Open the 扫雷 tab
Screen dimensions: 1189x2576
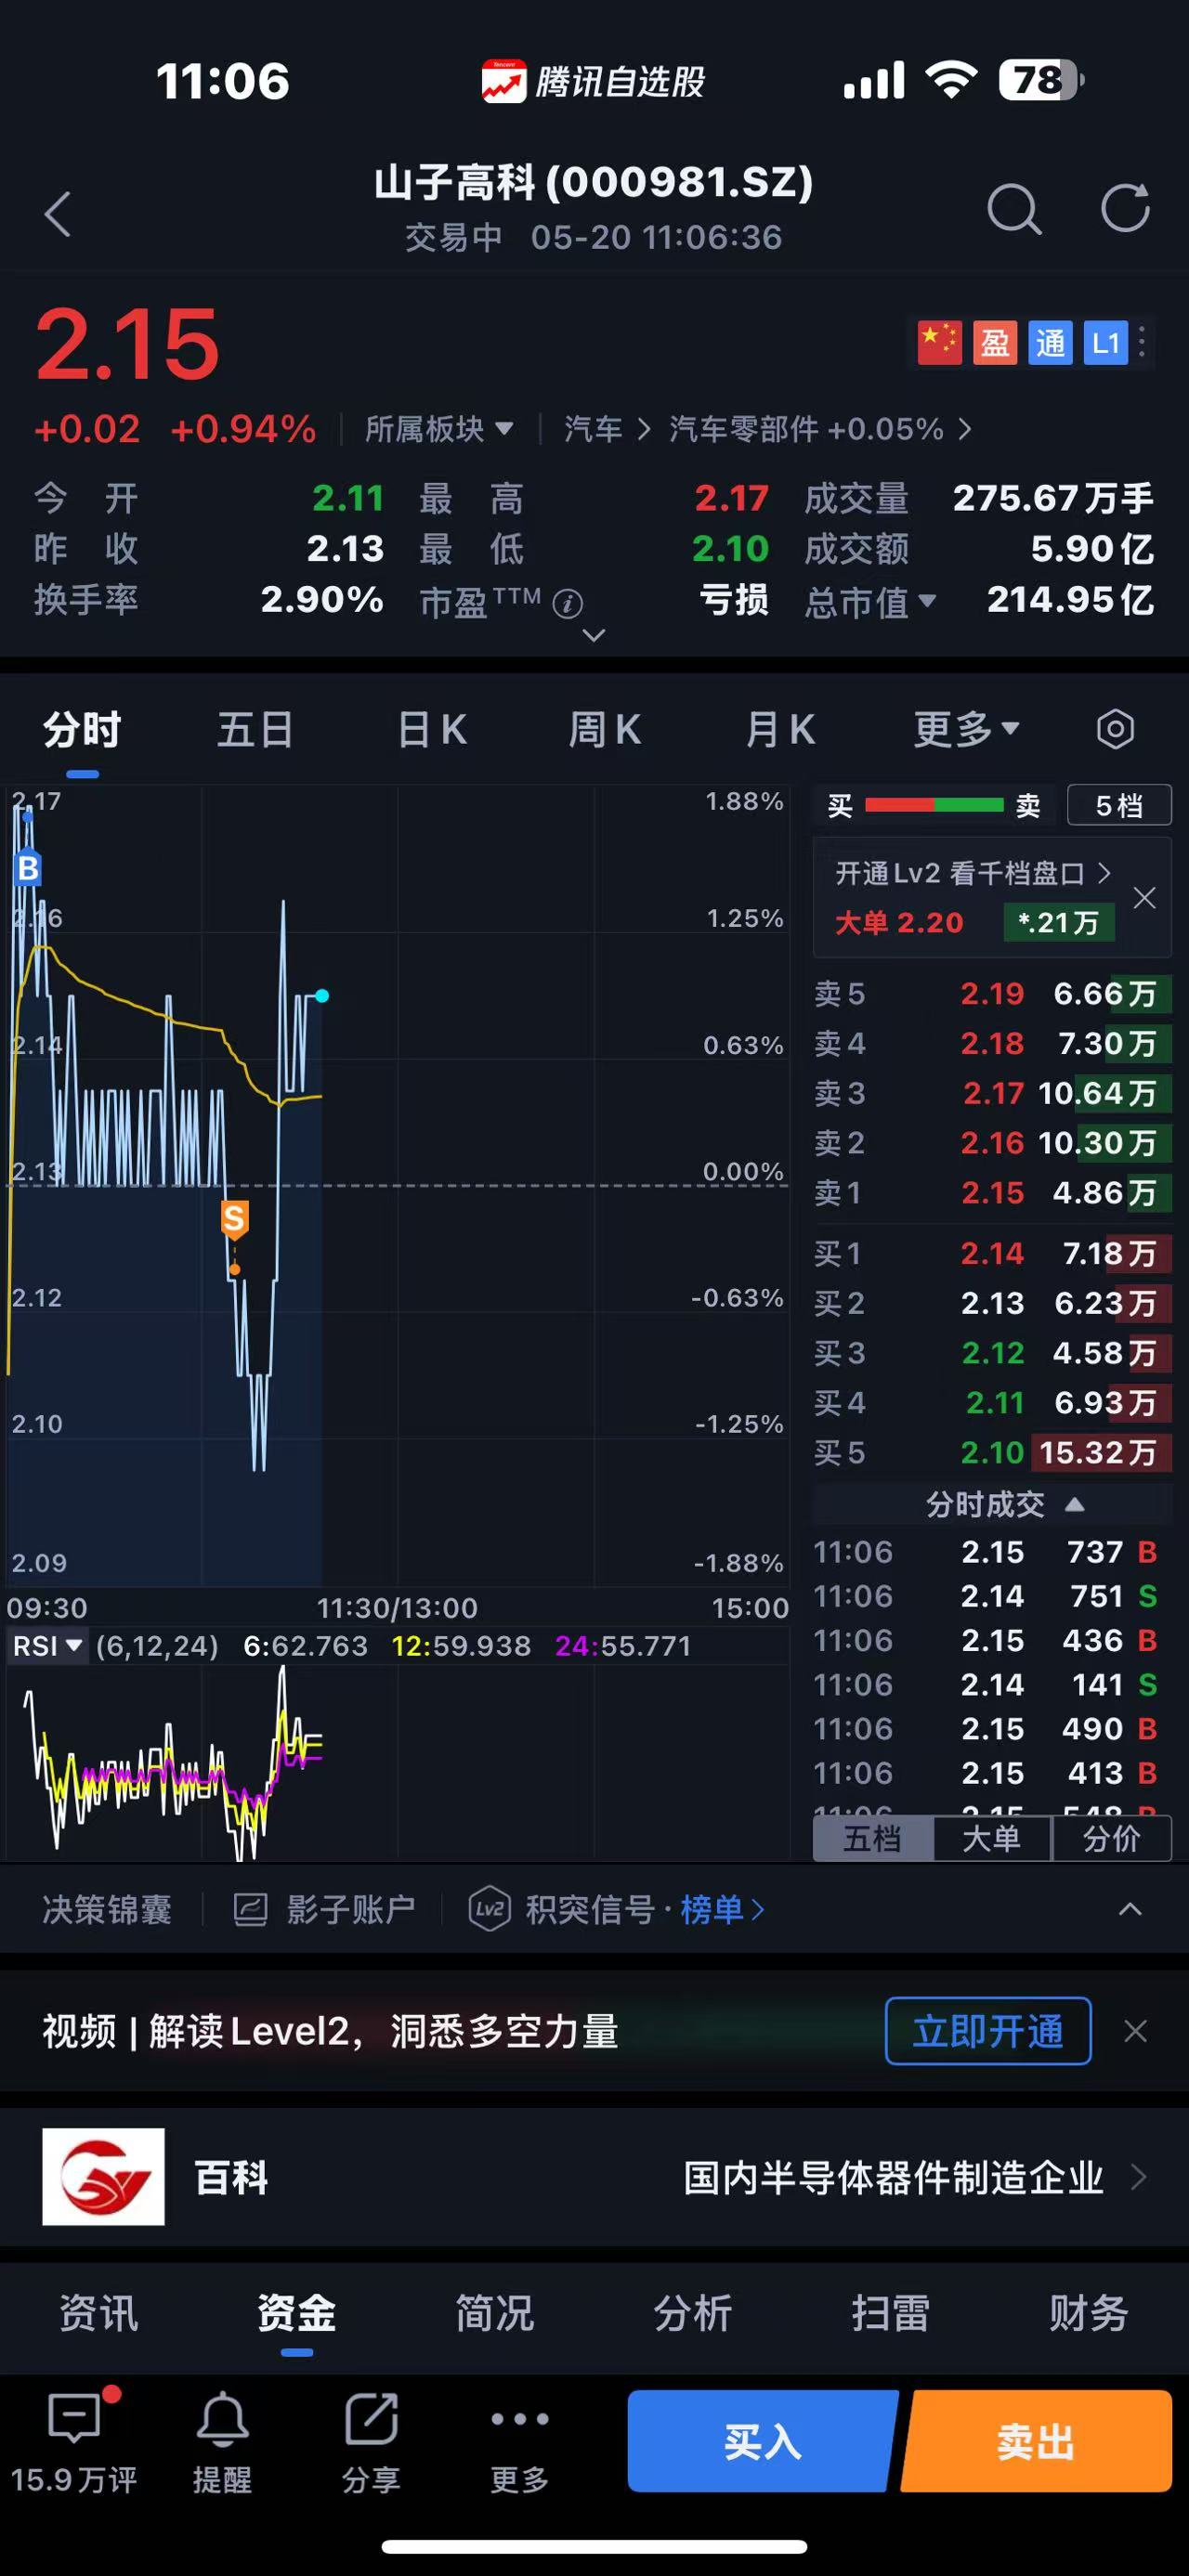(891, 2313)
